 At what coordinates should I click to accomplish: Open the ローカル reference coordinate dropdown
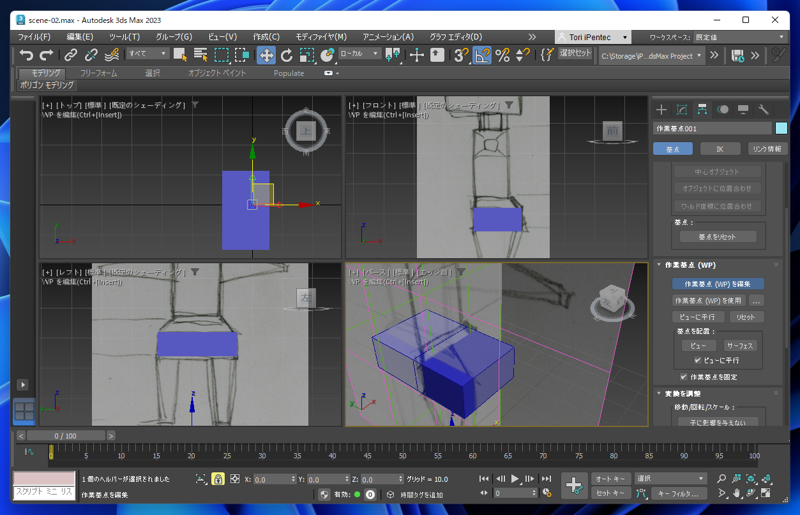click(x=359, y=54)
